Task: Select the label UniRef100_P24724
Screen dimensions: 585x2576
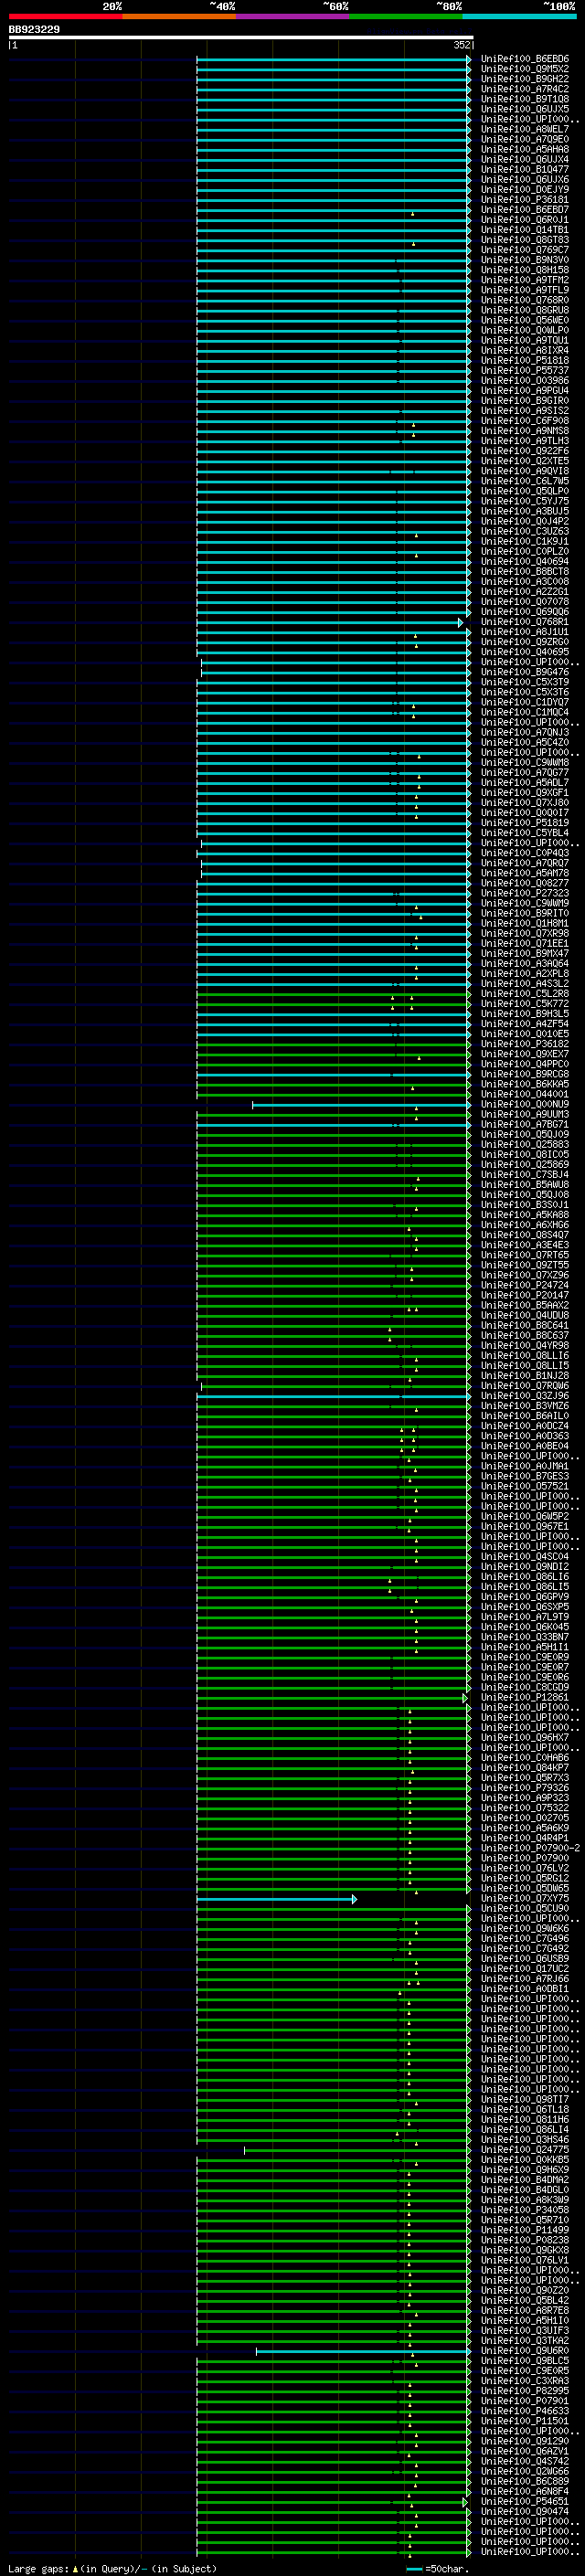Action: tap(525, 1286)
